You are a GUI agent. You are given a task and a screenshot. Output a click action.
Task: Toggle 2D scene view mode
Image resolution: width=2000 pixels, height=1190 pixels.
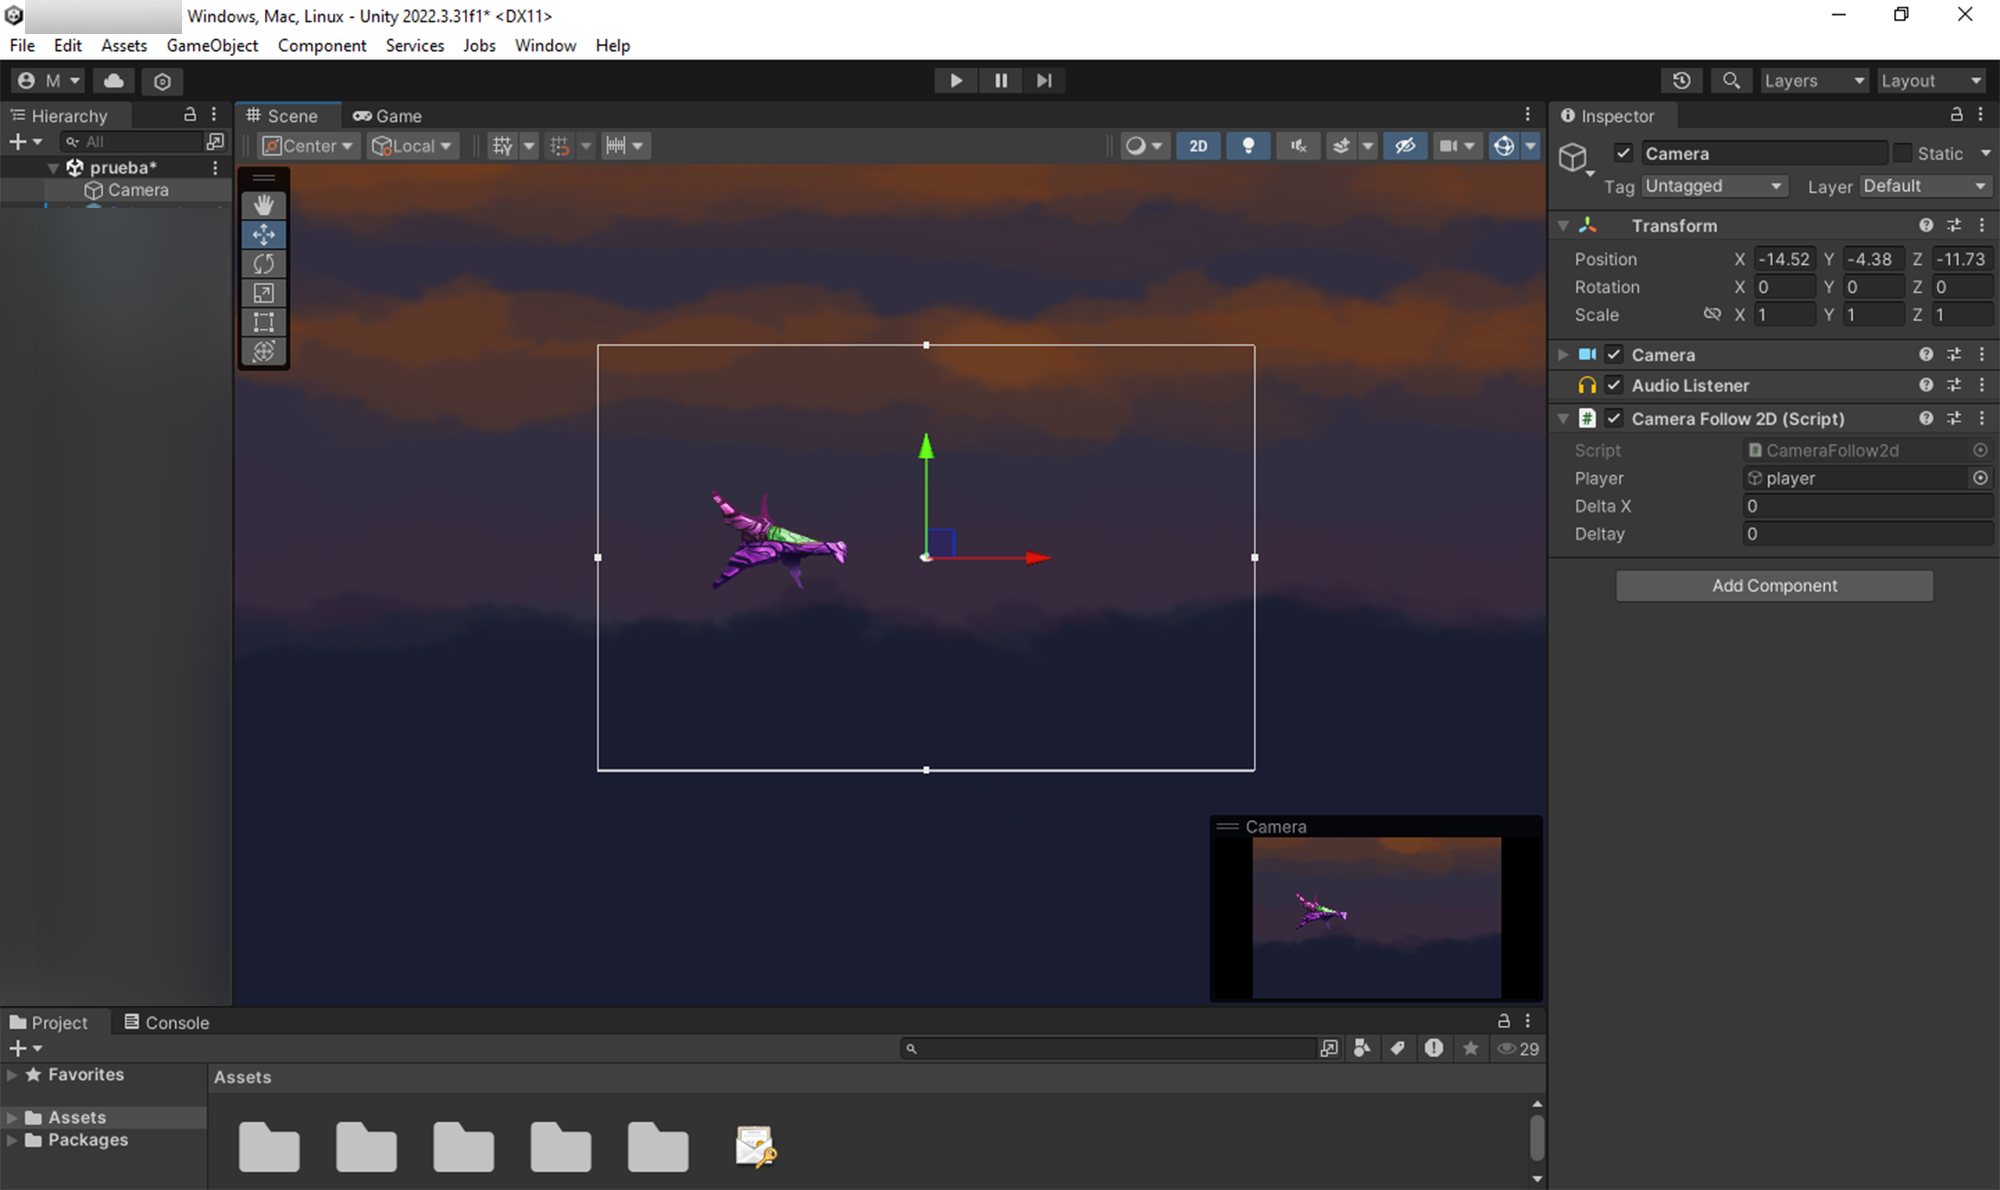(x=1198, y=146)
